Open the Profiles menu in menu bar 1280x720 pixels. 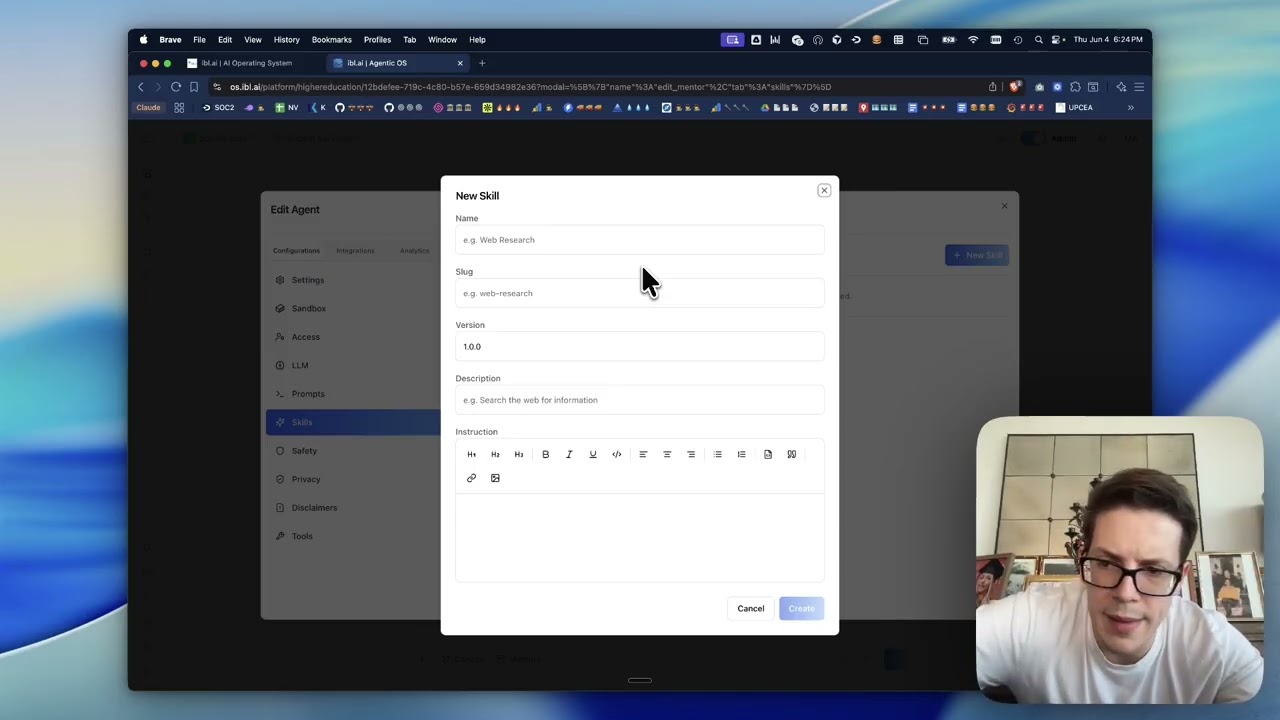tap(377, 40)
